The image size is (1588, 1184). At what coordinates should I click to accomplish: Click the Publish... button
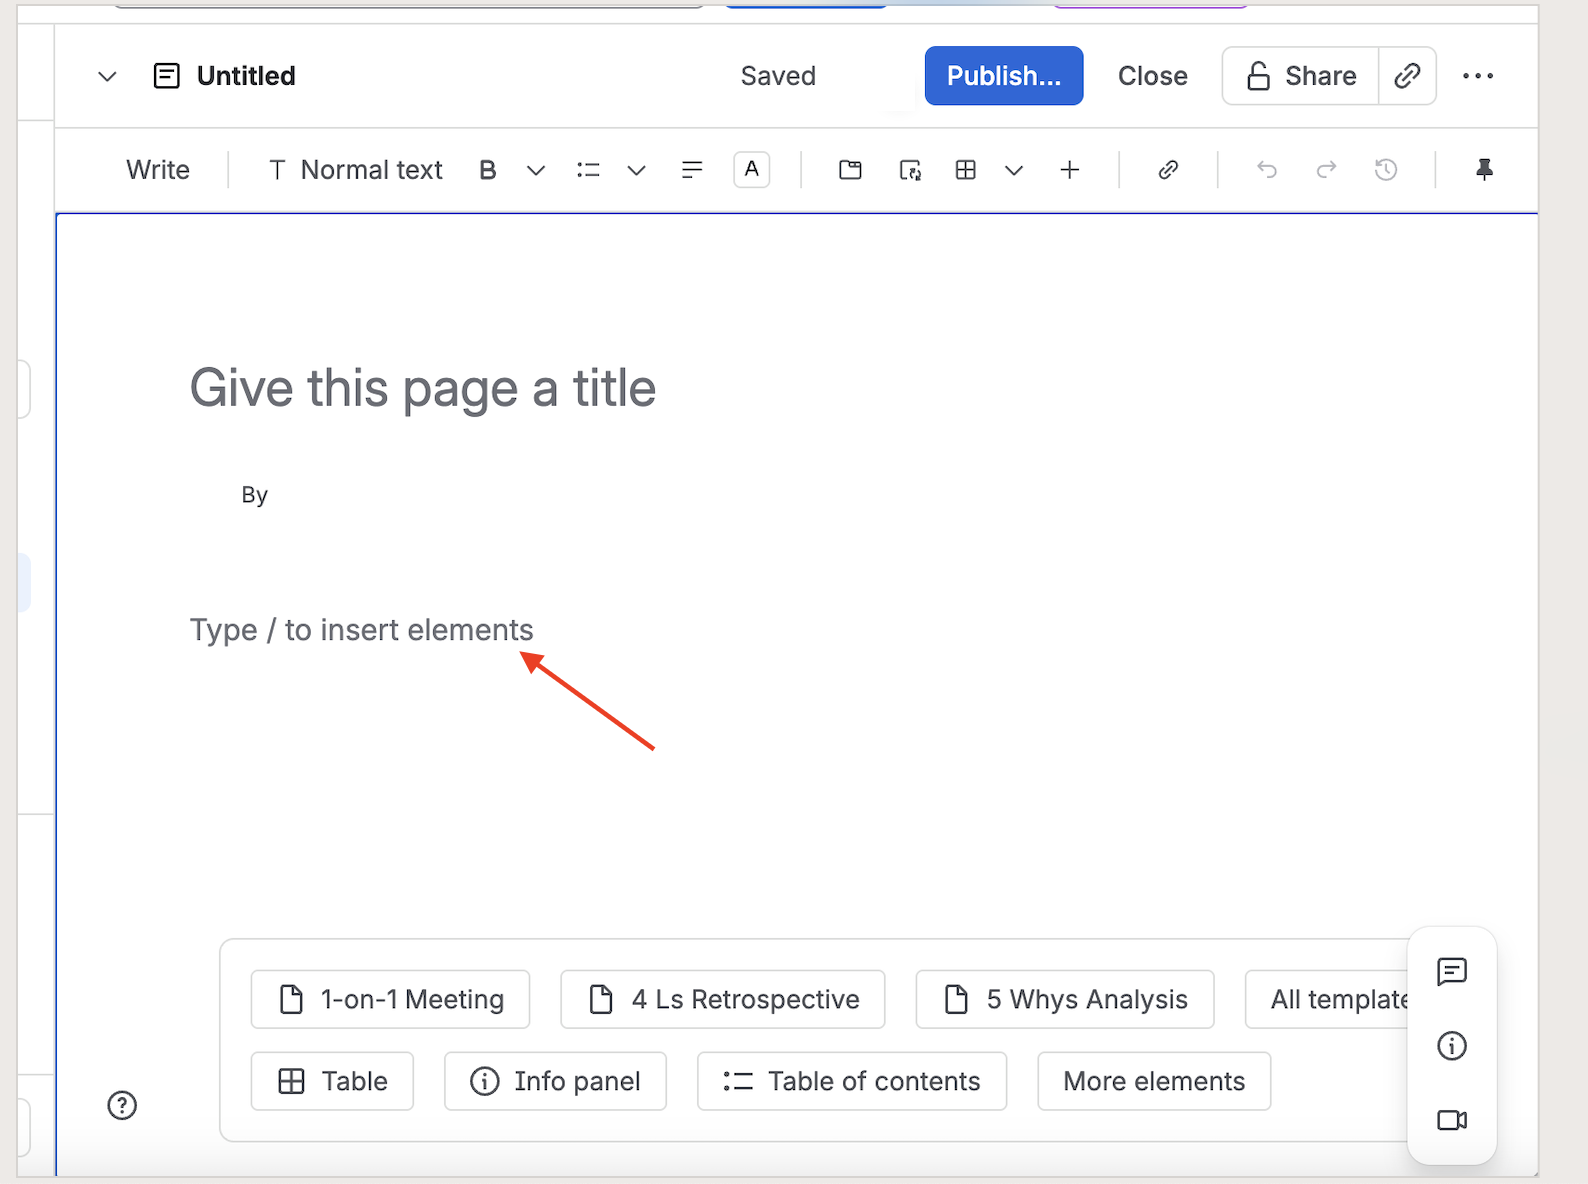1004,76
